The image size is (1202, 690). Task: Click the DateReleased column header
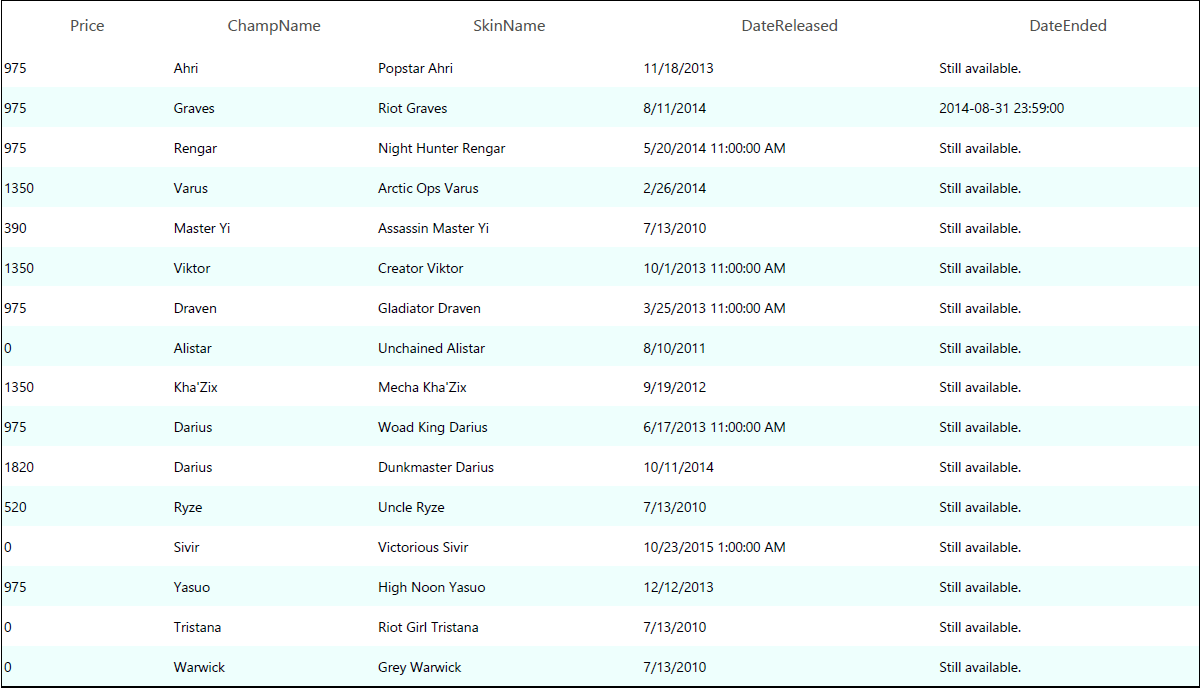click(x=789, y=26)
